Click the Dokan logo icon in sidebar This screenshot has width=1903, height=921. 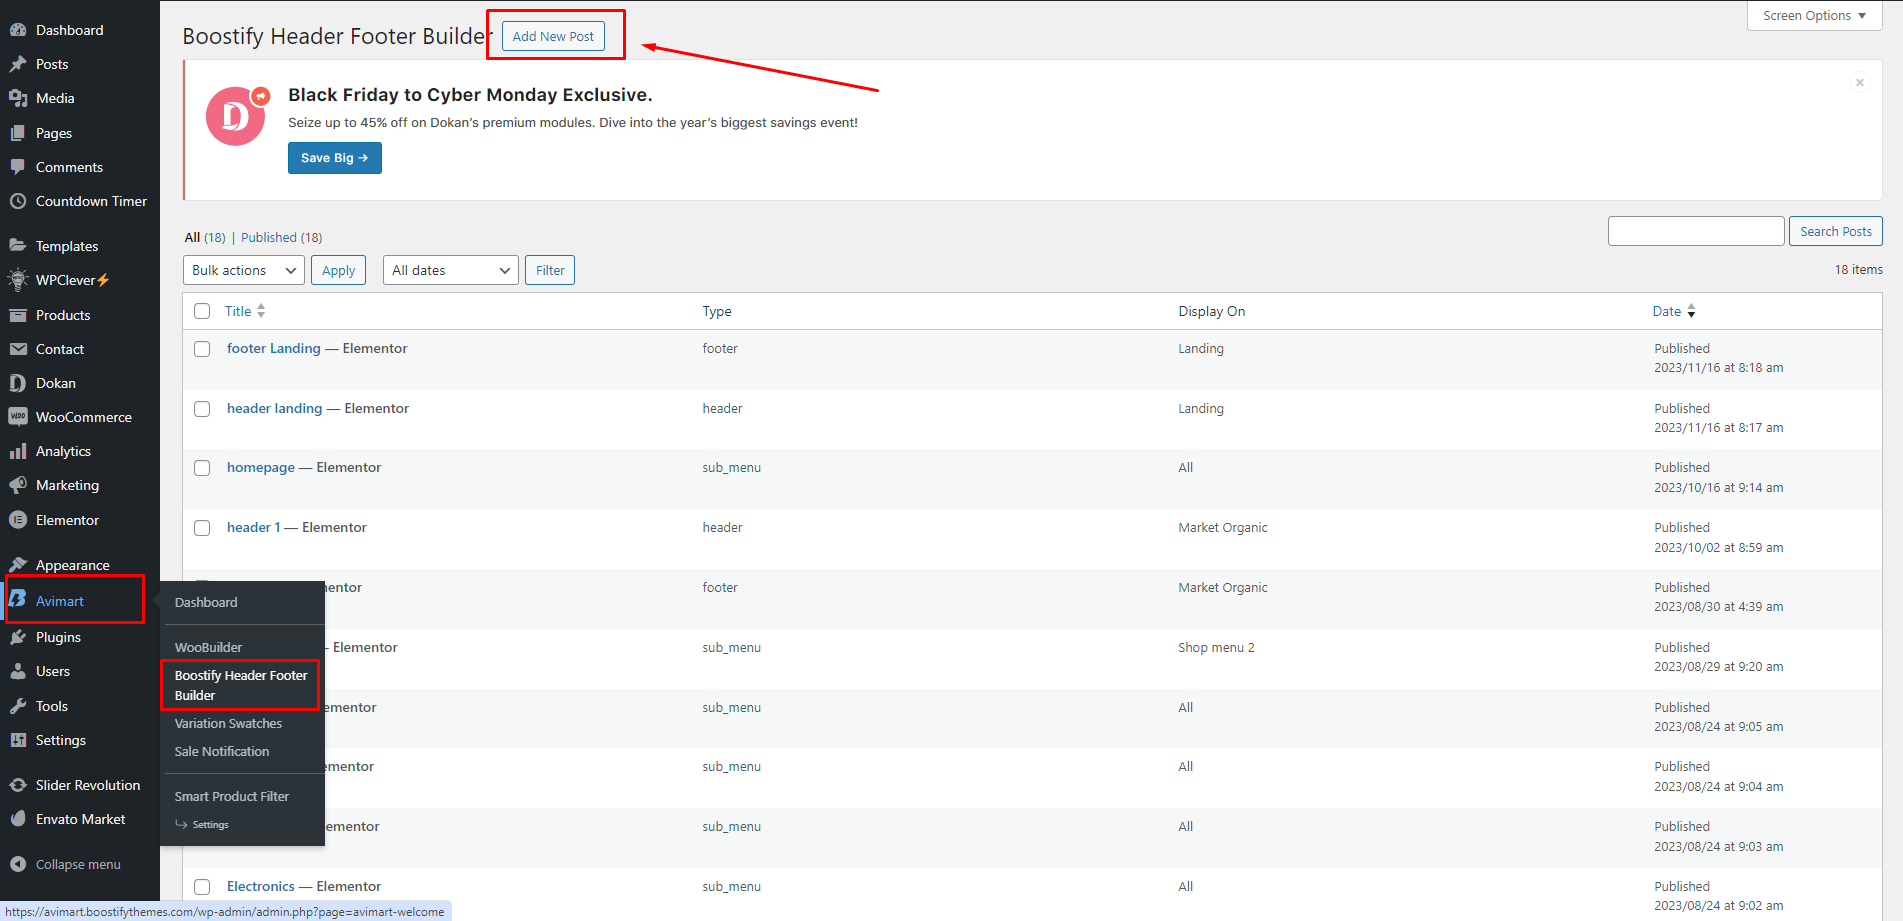[x=18, y=383]
